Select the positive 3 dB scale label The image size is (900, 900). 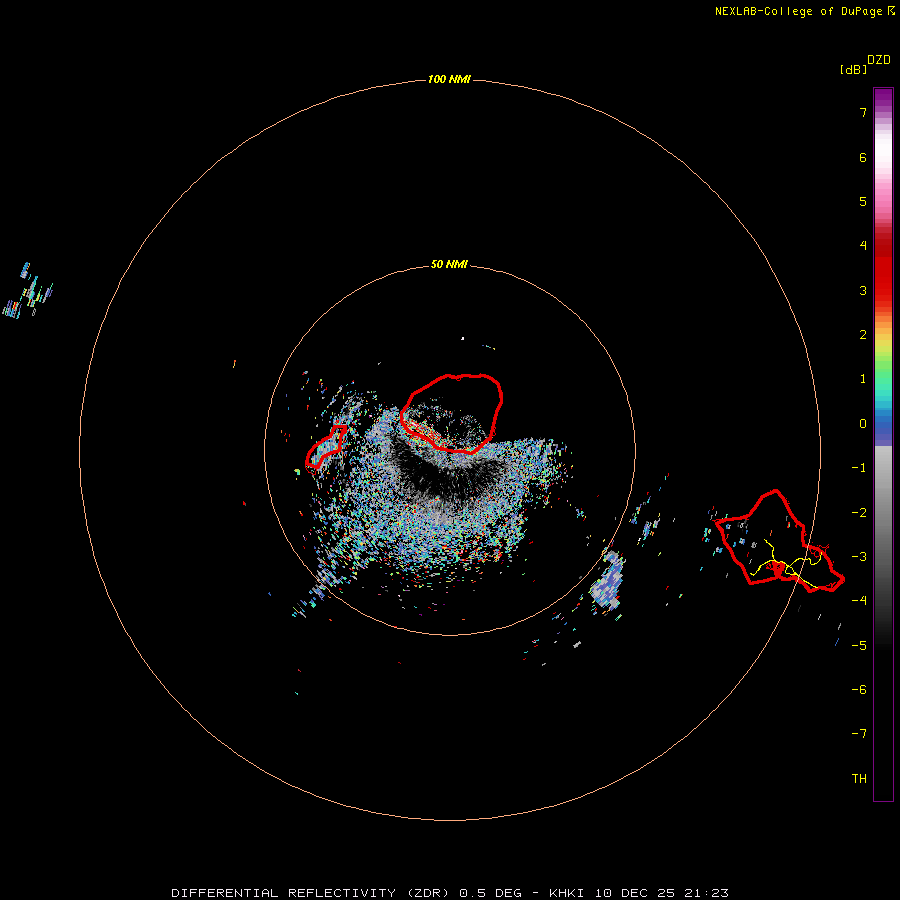click(x=863, y=290)
